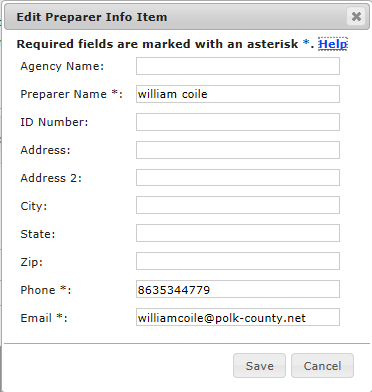Click the Agency Name text box
This screenshot has height=392, width=372.
tap(238, 66)
